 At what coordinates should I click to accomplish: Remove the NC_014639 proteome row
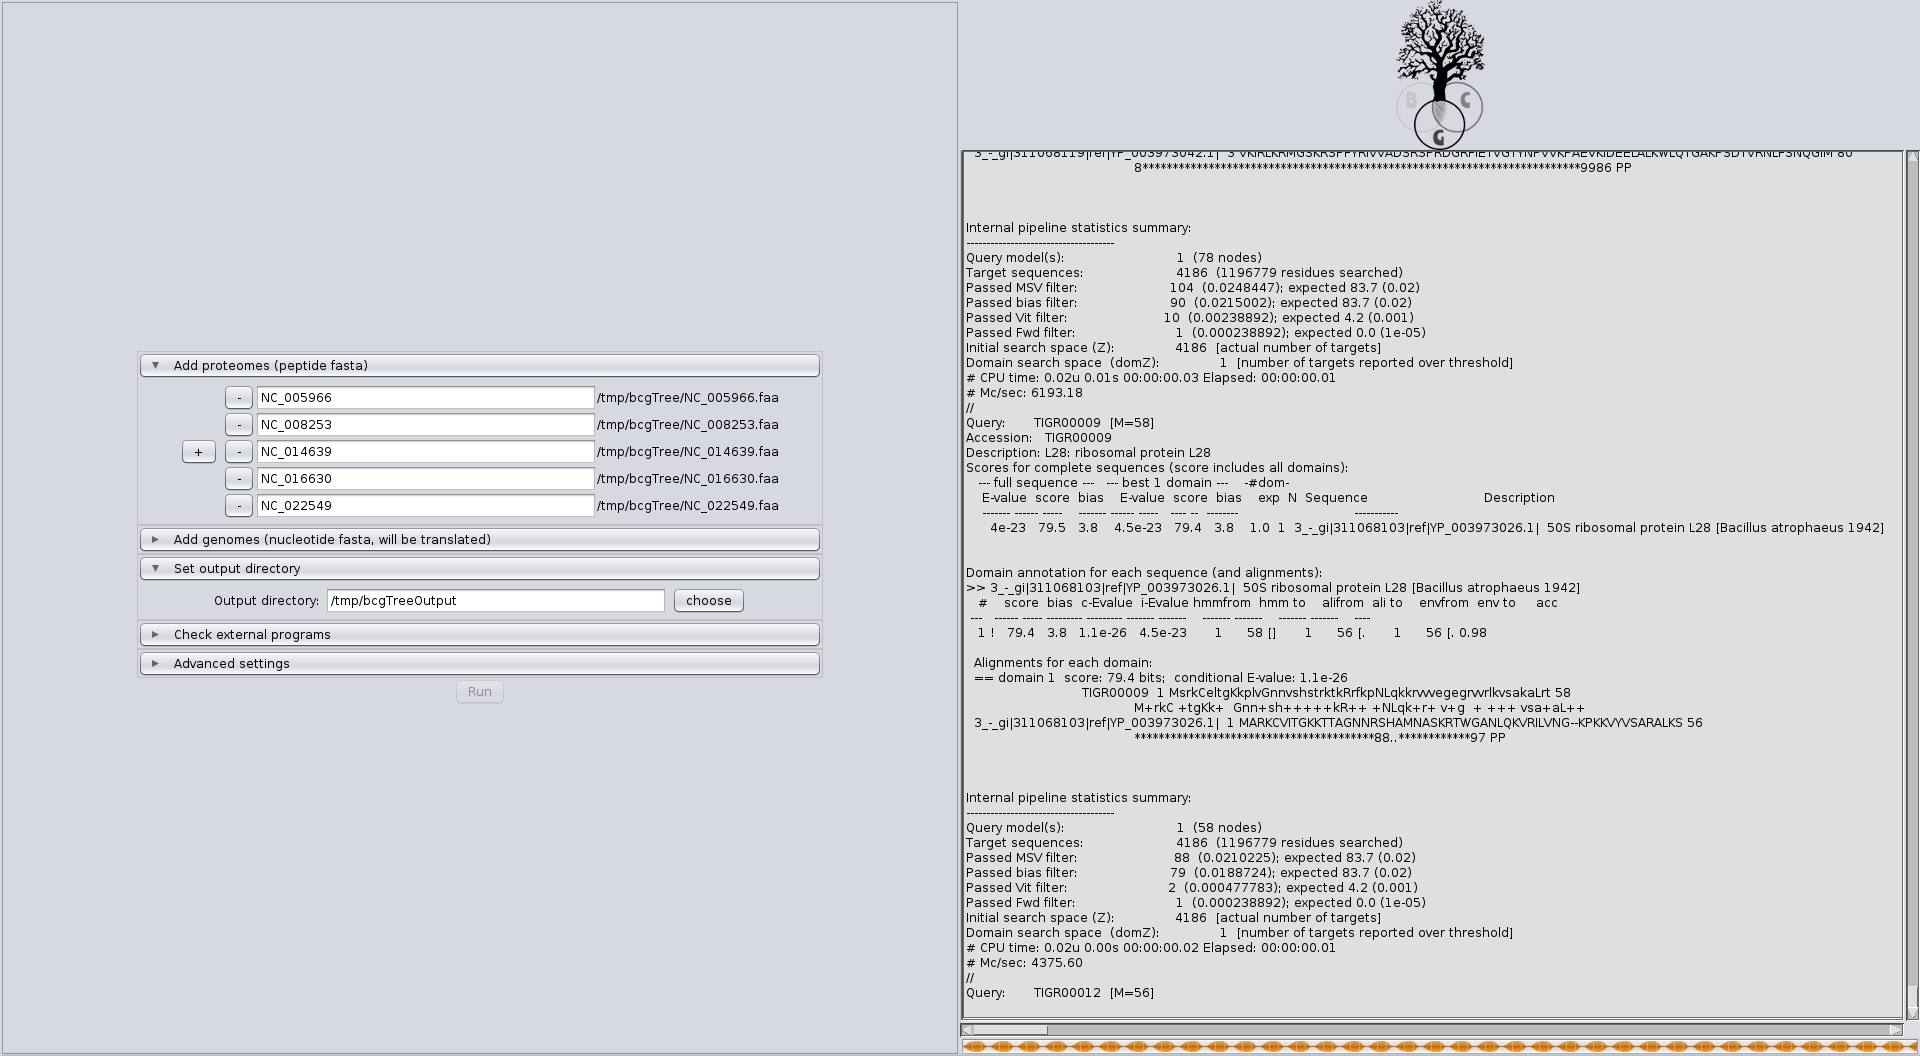239,452
